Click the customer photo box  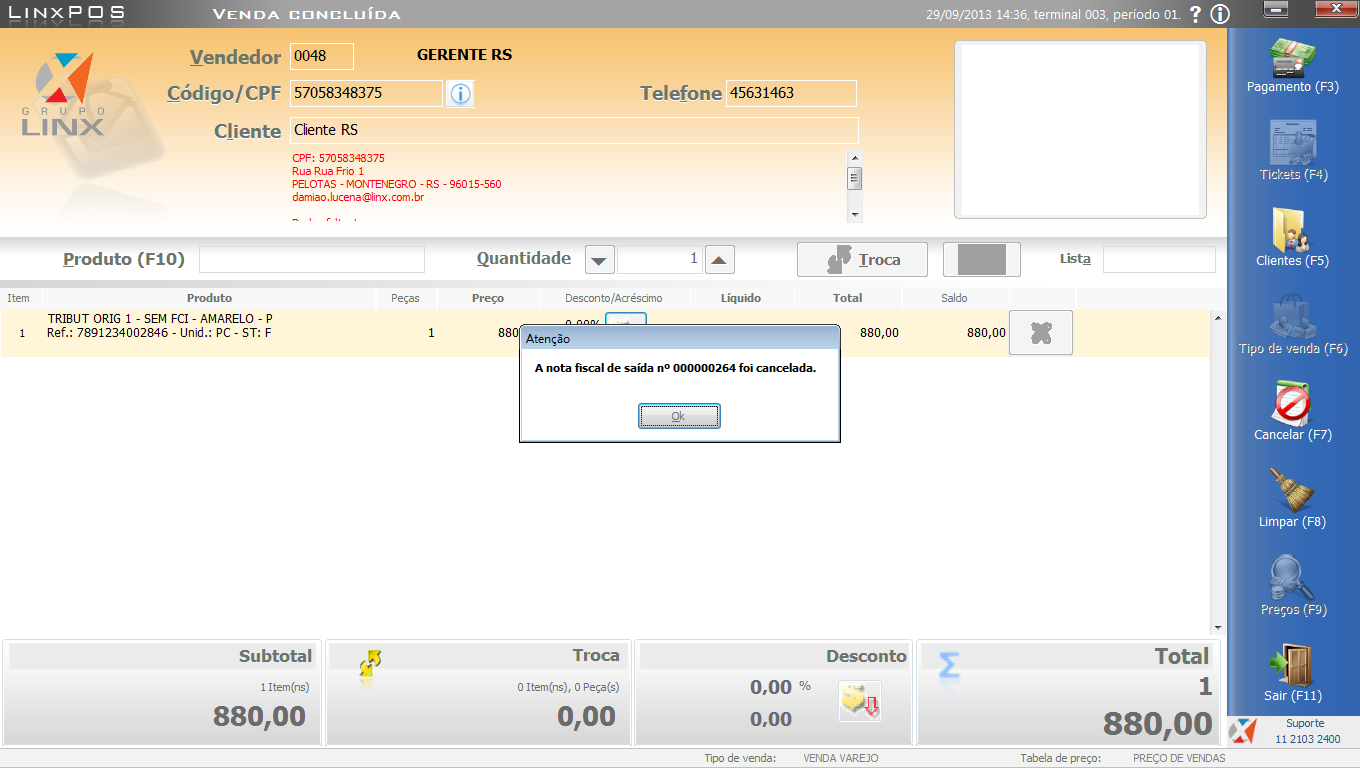(x=1080, y=130)
